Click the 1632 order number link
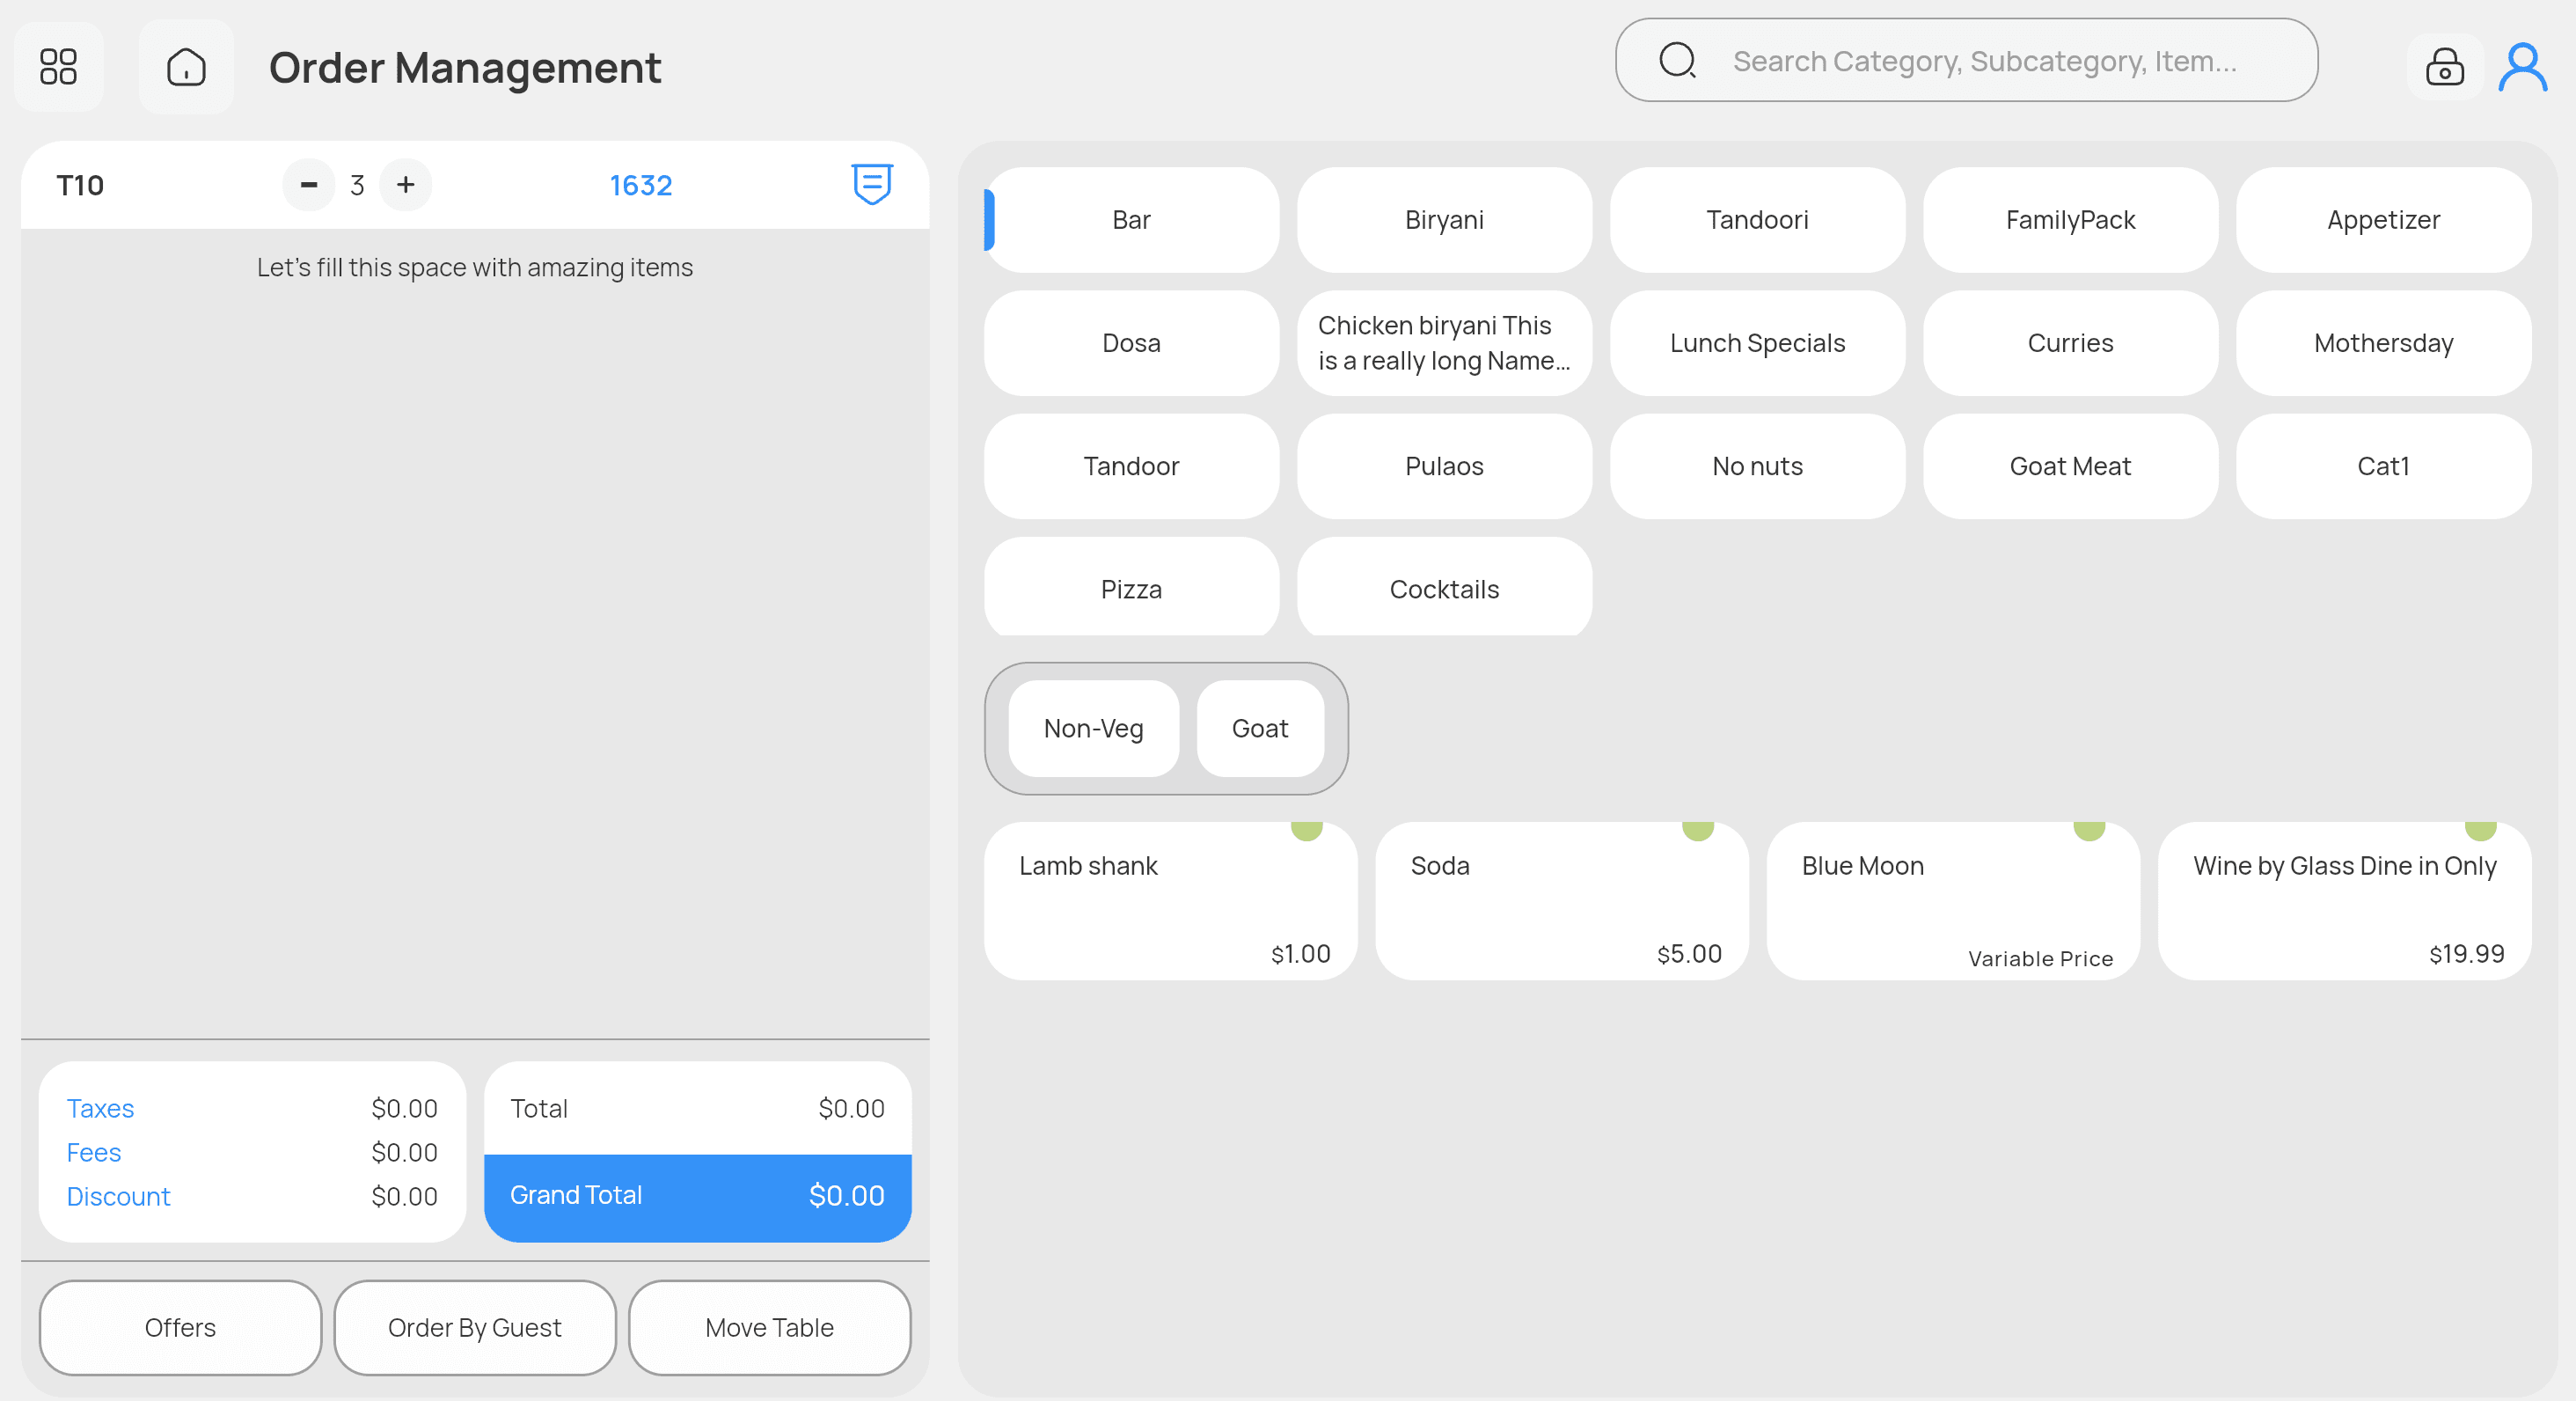This screenshot has height=1401, width=2576. (641, 185)
